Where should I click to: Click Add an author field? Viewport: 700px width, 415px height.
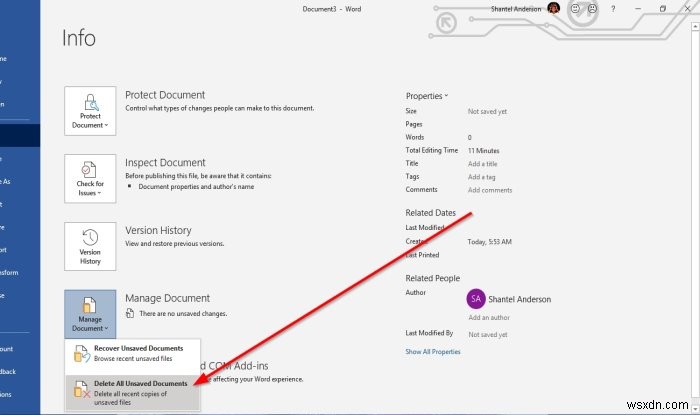[489, 318]
